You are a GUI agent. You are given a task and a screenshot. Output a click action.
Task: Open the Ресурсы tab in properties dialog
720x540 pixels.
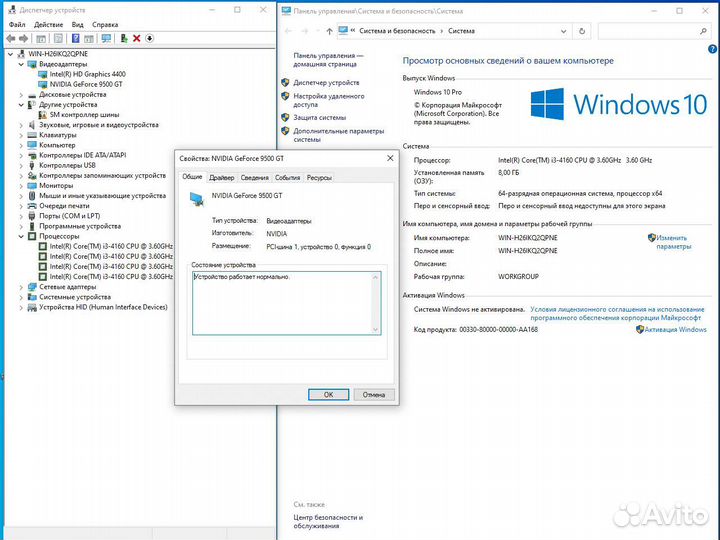coord(319,177)
